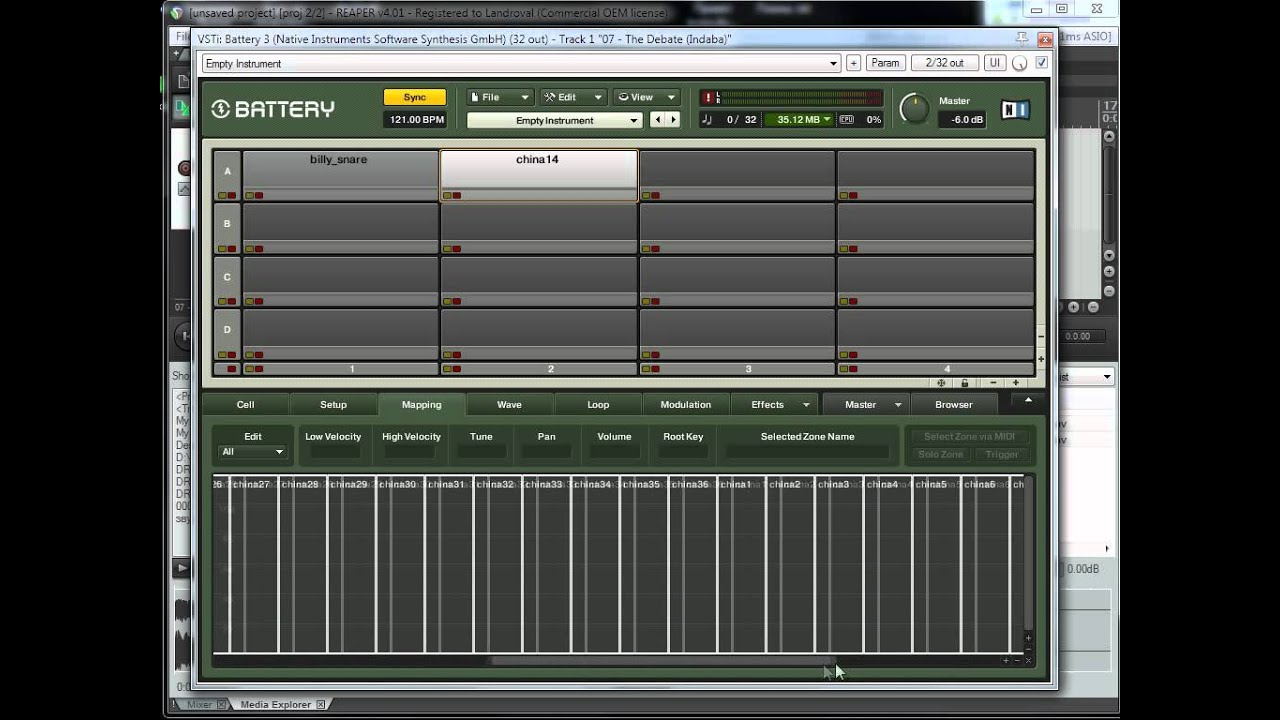Click the Native Instruments NI logo

click(x=1015, y=109)
